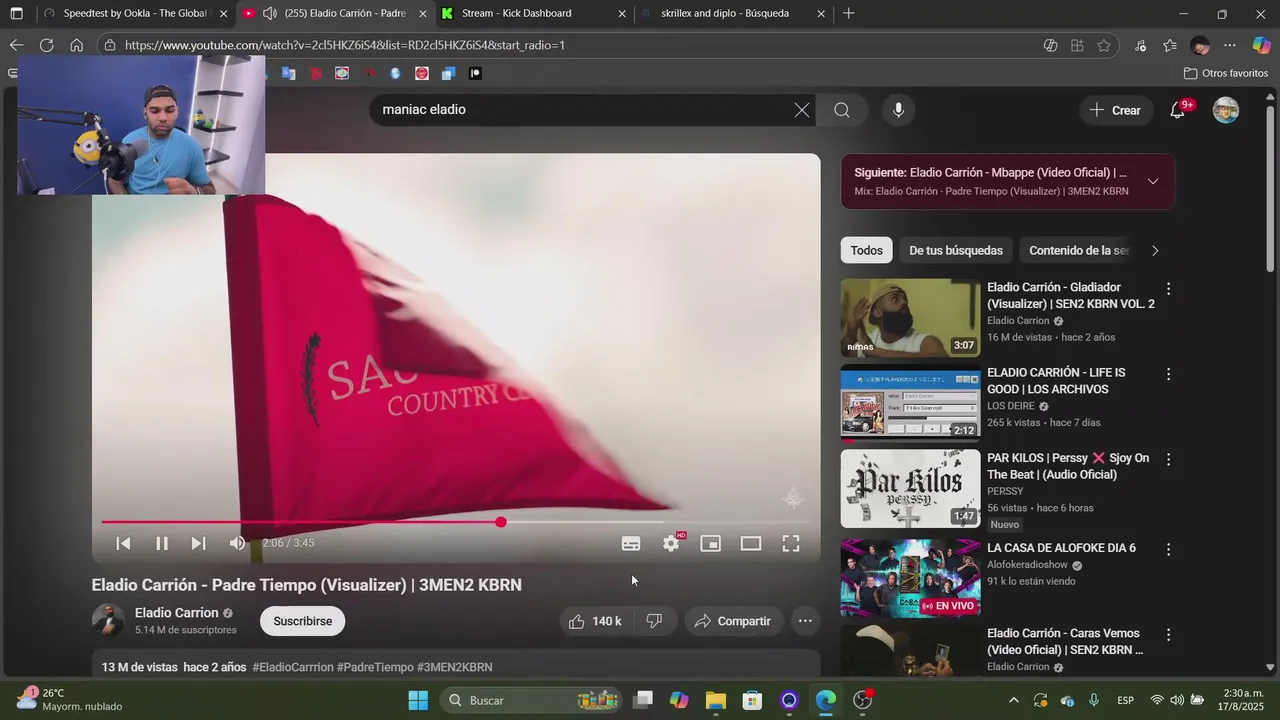This screenshot has width=1280, height=720.
Task: Enter fullscreen in the video player
Action: [790, 543]
